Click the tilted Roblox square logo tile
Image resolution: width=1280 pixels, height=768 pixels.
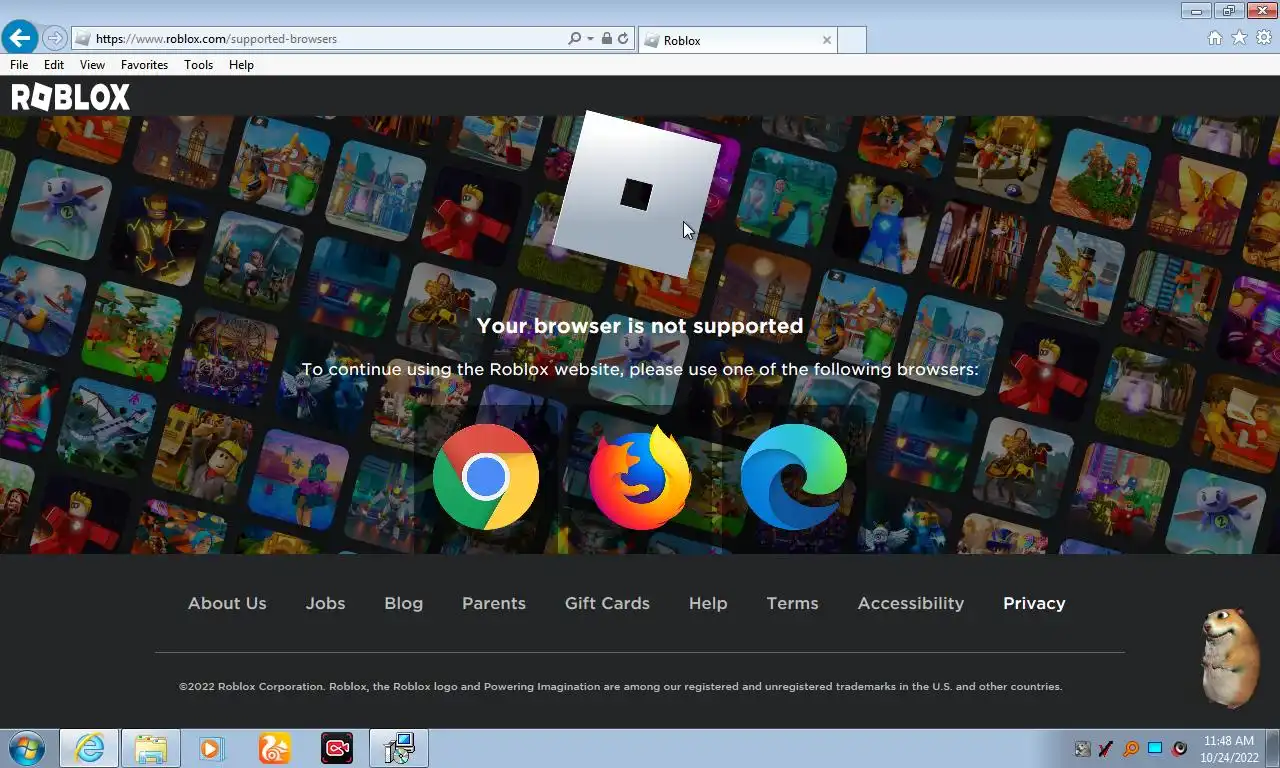pyautogui.click(x=636, y=194)
